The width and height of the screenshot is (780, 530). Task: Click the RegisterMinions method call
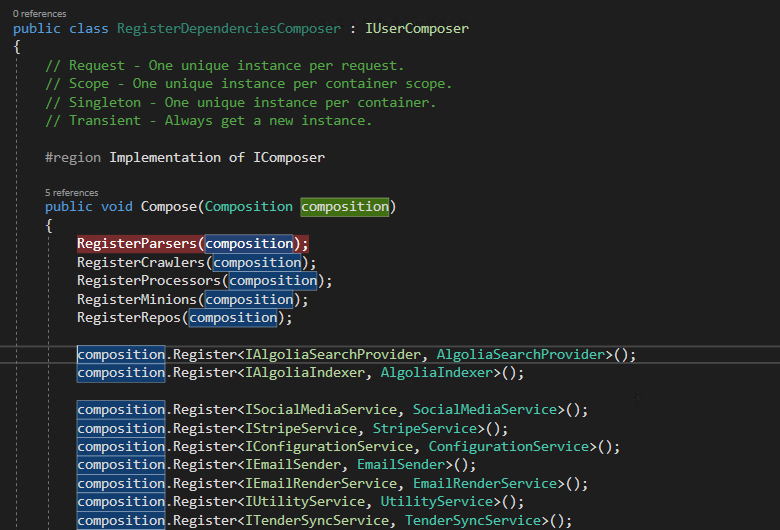tap(138, 299)
